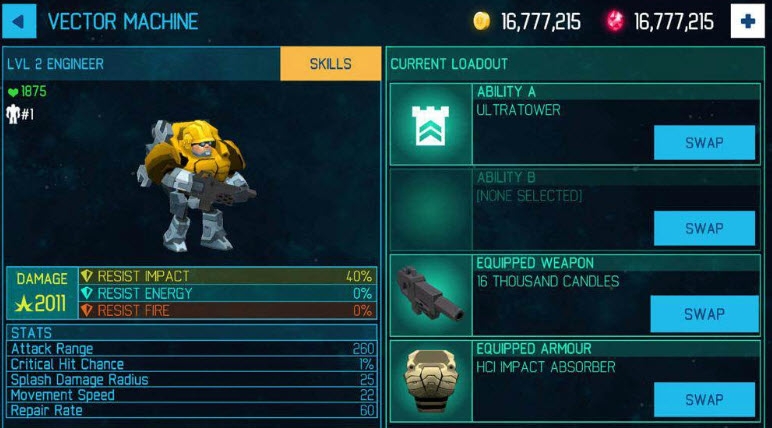Swap the equipped weapon
The image size is (772, 428).
point(704,314)
